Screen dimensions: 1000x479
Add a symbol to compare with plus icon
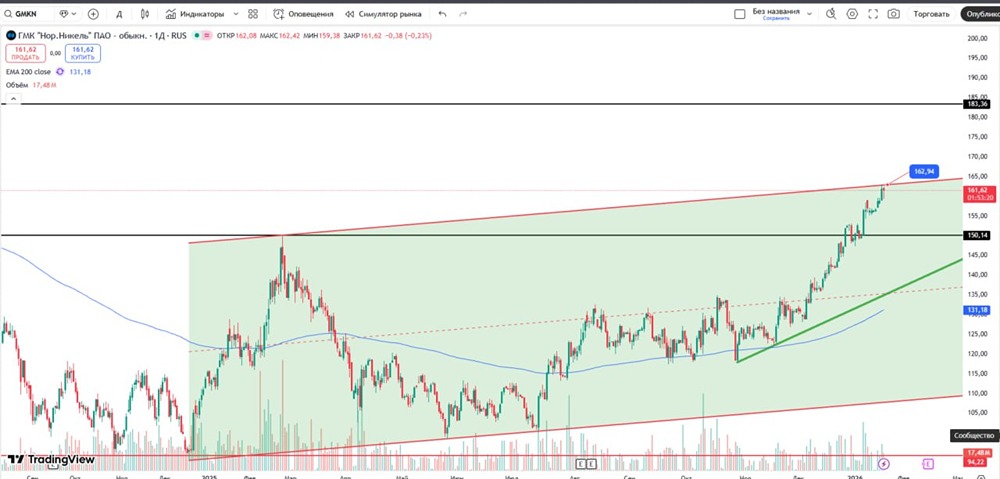(x=93, y=13)
